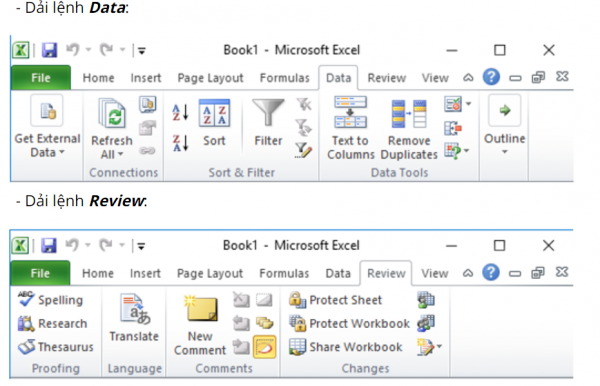
Task: Sort A to Z ascending
Action: [x=180, y=112]
